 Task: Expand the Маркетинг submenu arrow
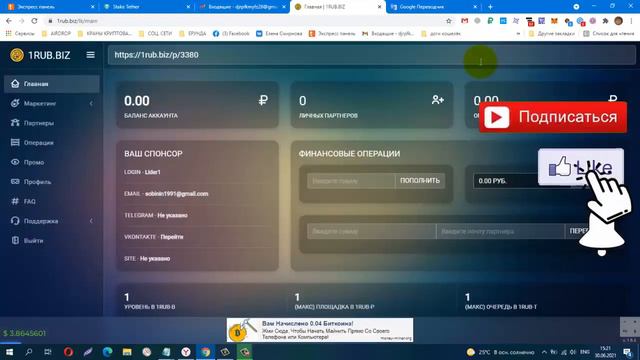pyautogui.click(x=91, y=104)
